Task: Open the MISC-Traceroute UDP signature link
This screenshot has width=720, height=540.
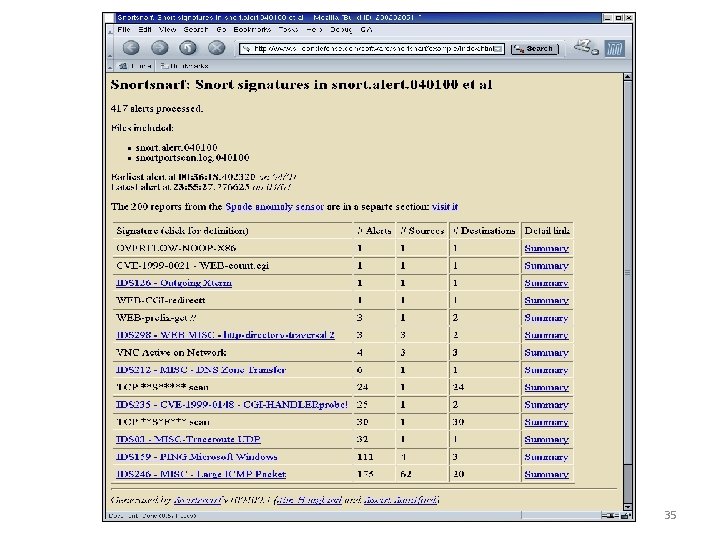Action: tap(188, 439)
